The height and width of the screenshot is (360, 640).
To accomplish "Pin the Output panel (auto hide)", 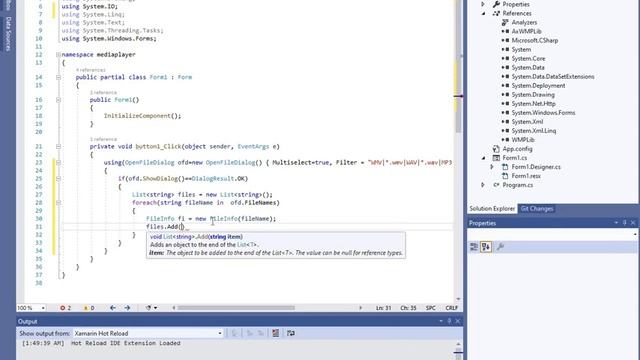I will pos(449,321).
